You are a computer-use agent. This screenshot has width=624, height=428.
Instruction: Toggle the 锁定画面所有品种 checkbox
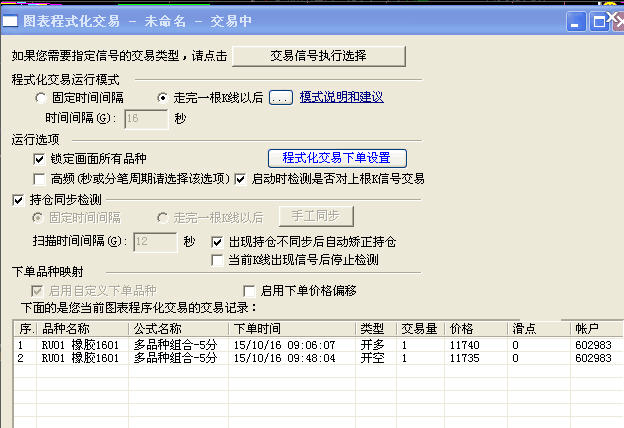[40, 159]
